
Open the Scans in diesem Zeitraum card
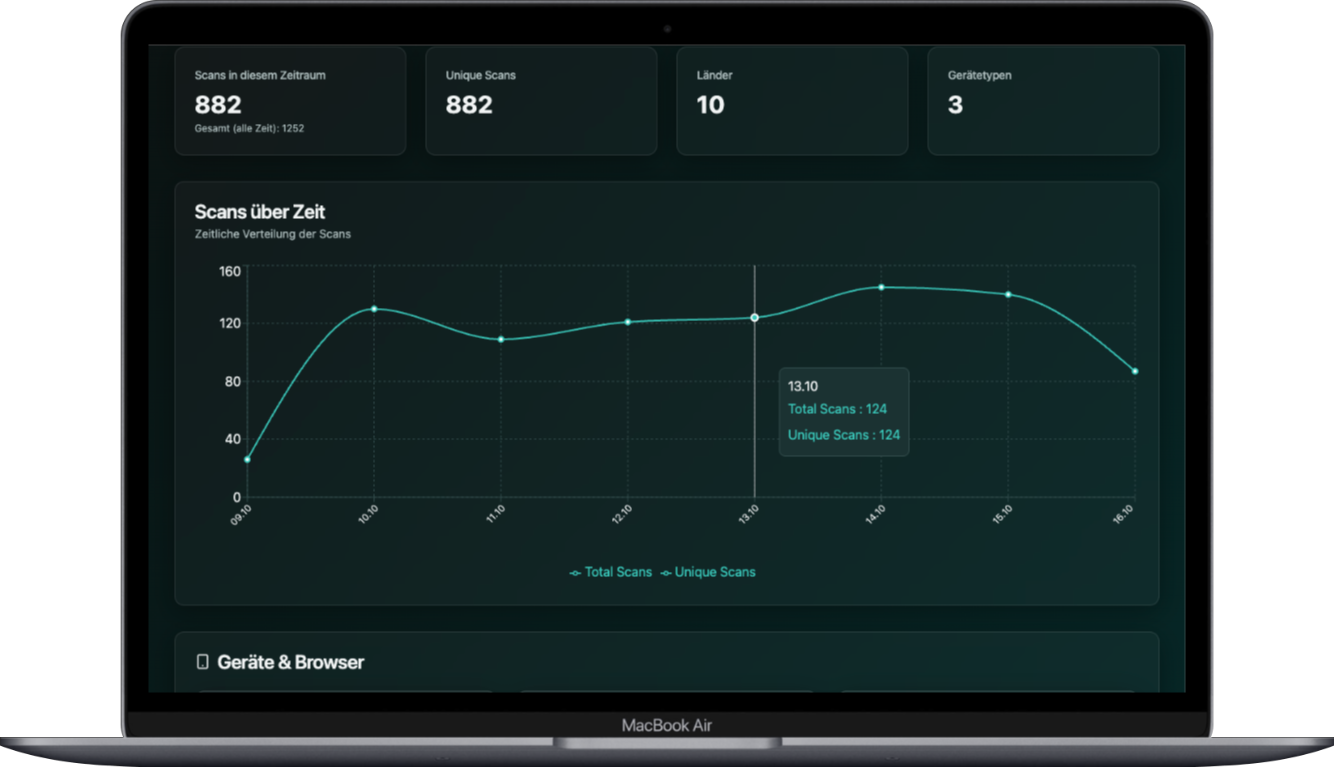point(290,101)
